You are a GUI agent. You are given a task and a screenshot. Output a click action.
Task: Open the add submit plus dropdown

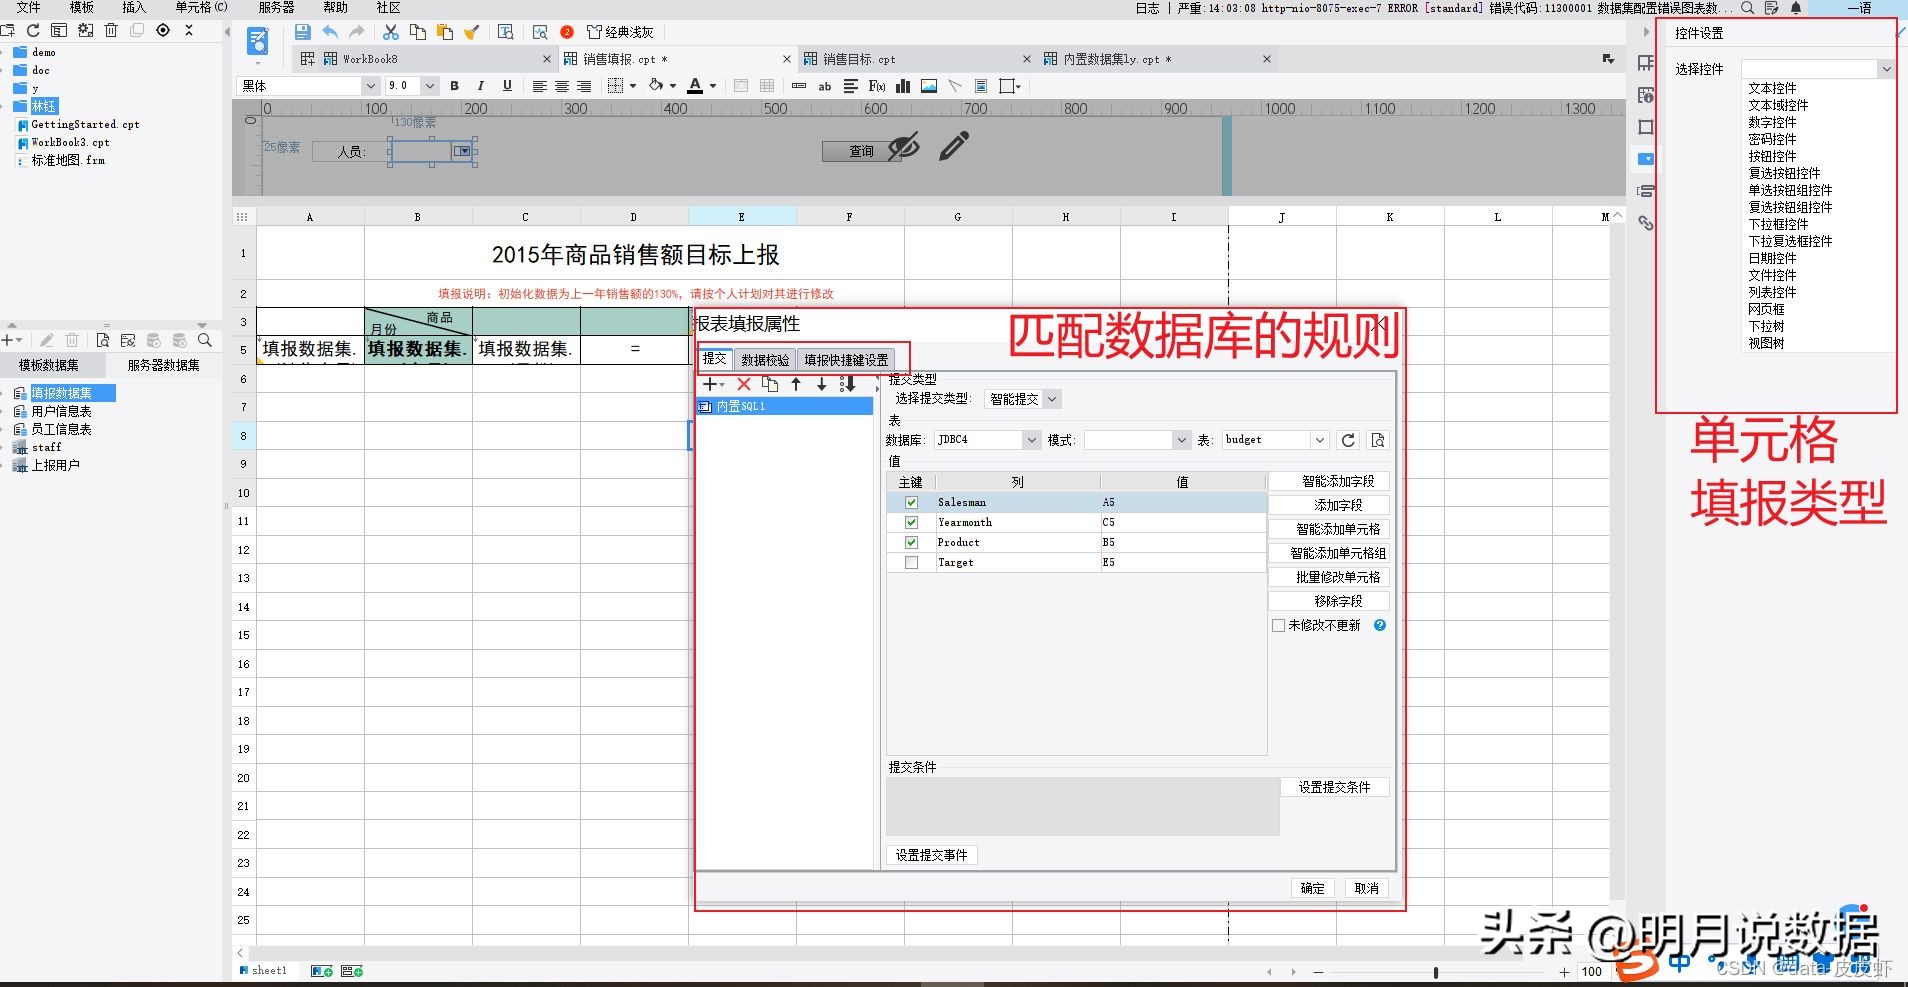(714, 384)
